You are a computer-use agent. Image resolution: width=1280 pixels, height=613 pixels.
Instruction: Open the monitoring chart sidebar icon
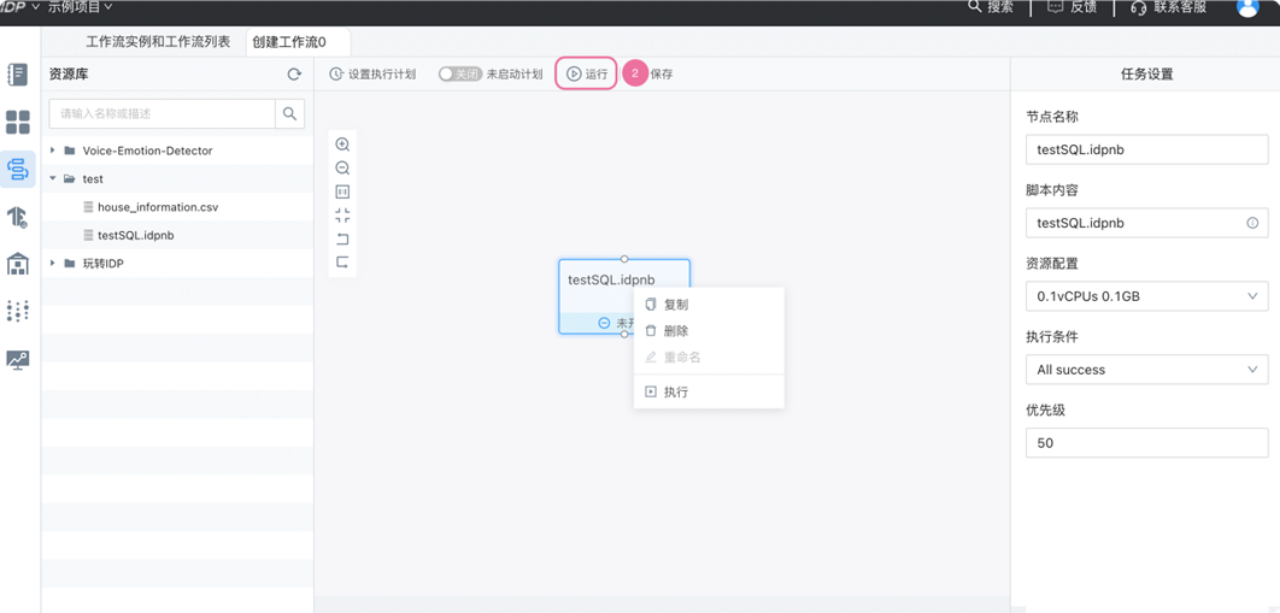click(18, 359)
